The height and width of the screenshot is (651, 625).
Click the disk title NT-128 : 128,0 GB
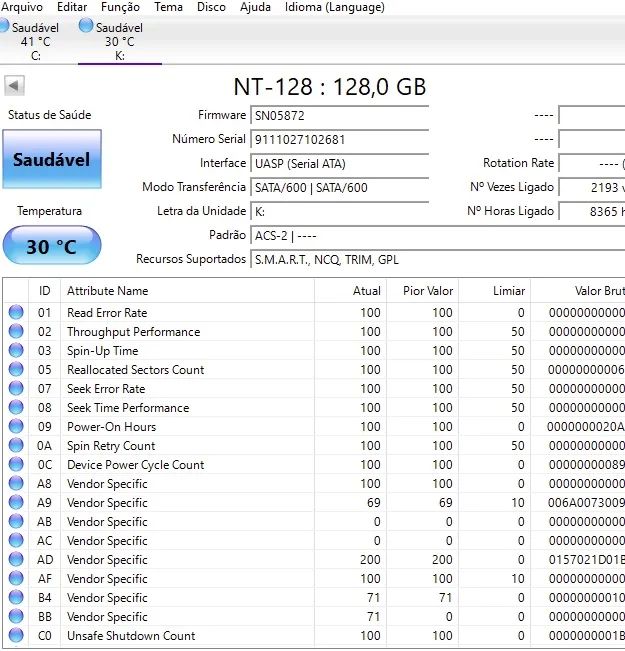tap(330, 87)
